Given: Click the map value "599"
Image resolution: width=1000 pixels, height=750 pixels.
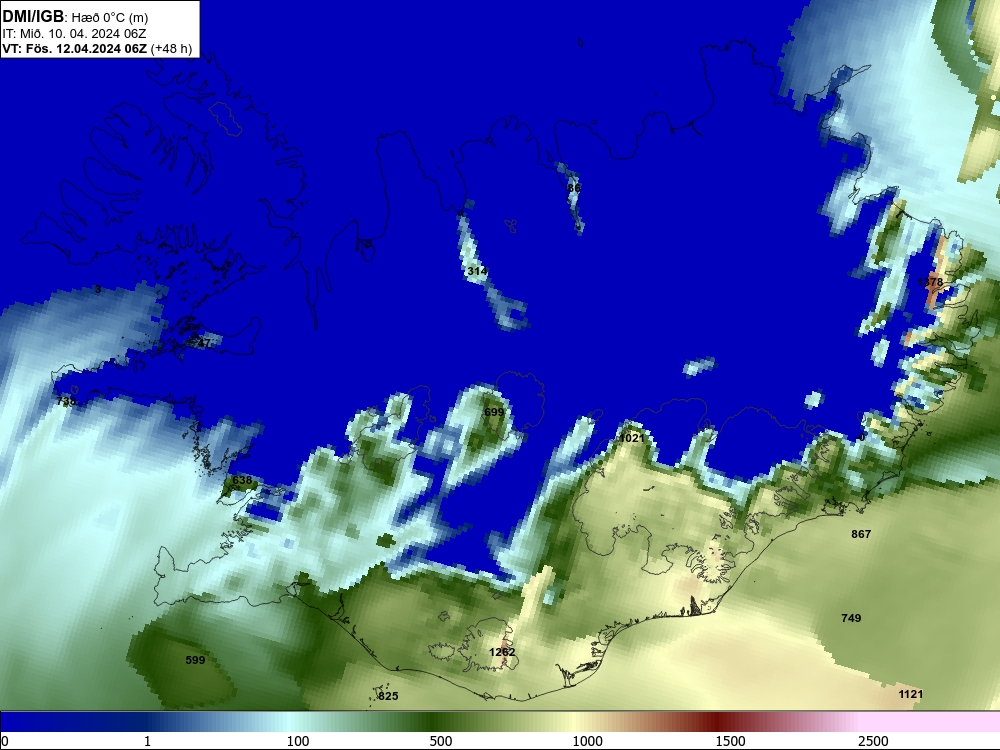Looking at the screenshot, I should 195,659.
